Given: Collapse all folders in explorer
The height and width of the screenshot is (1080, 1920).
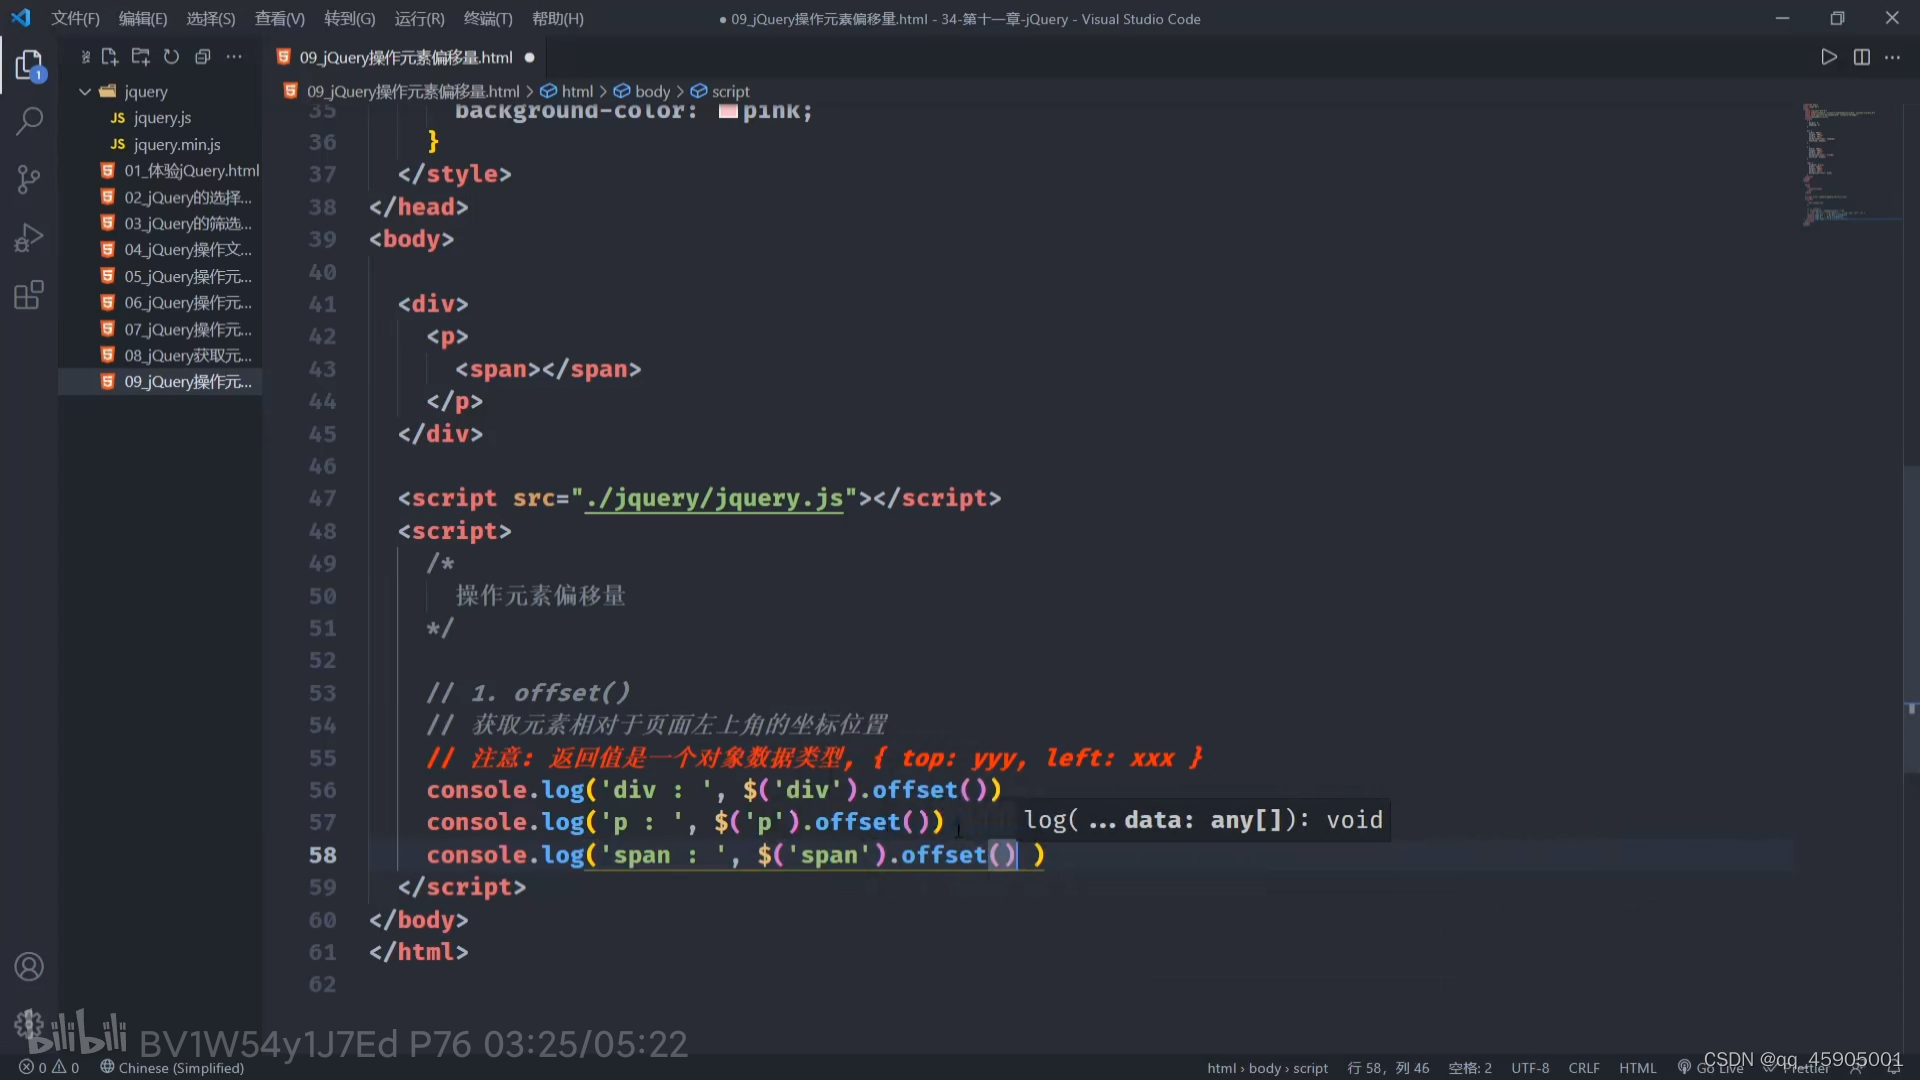Looking at the screenshot, I should point(203,57).
